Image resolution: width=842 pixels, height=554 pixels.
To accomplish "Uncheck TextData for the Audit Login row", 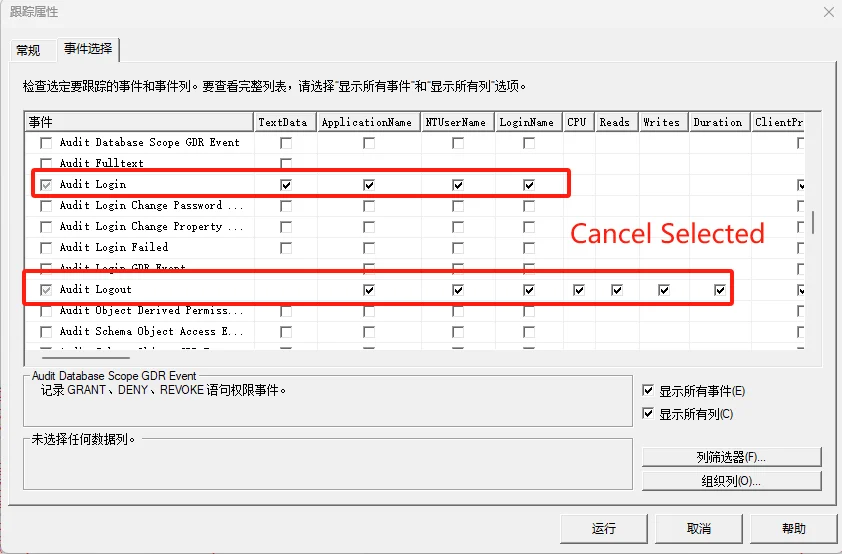I will [286, 185].
